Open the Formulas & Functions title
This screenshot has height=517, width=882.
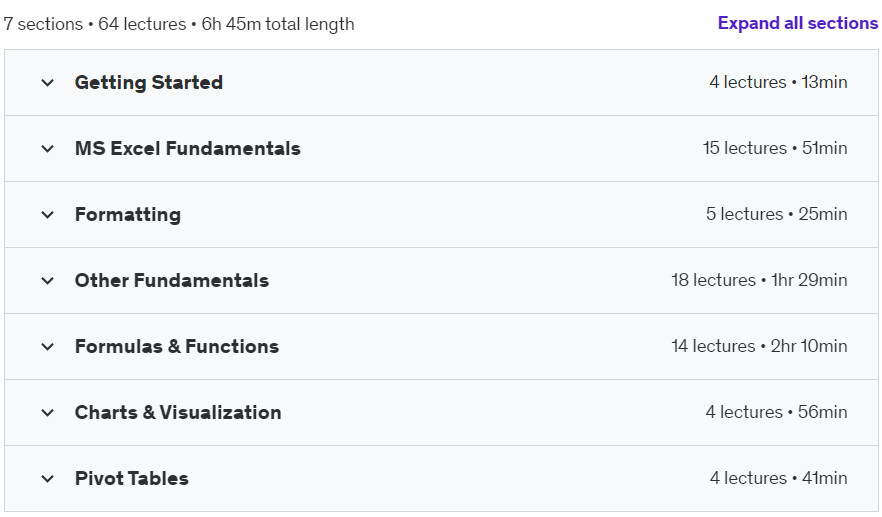point(177,346)
